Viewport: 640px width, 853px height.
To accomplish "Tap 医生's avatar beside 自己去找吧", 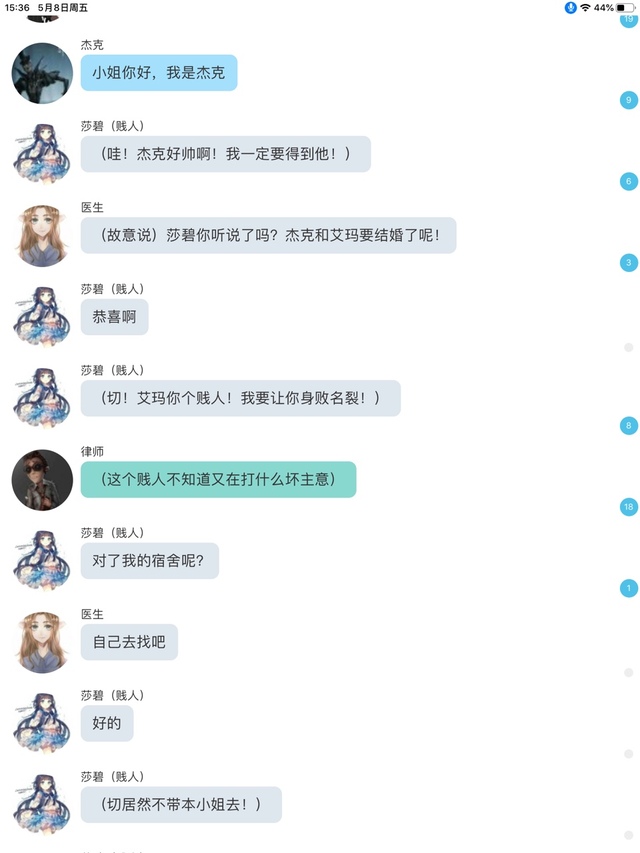I will 42,642.
